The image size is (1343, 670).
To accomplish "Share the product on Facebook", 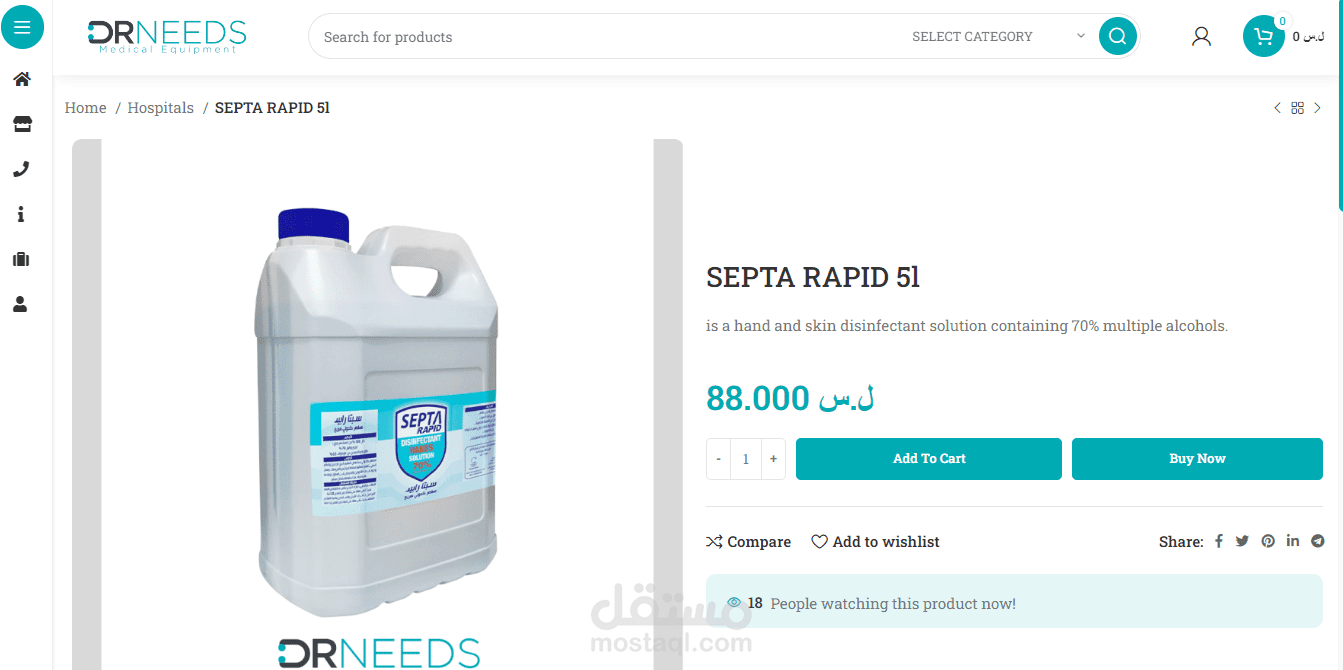I will 1219,541.
